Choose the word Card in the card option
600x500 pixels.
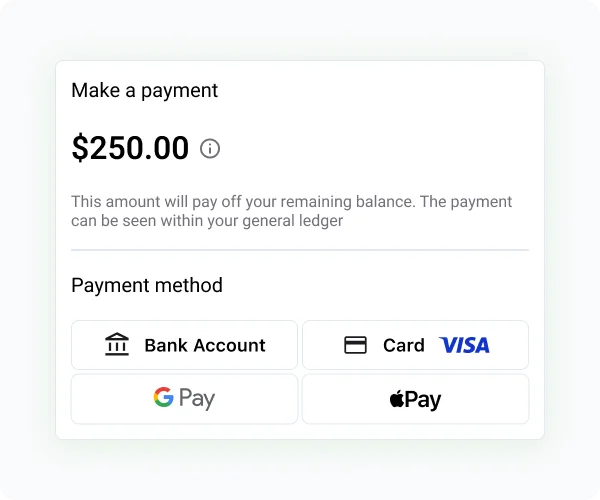404,345
